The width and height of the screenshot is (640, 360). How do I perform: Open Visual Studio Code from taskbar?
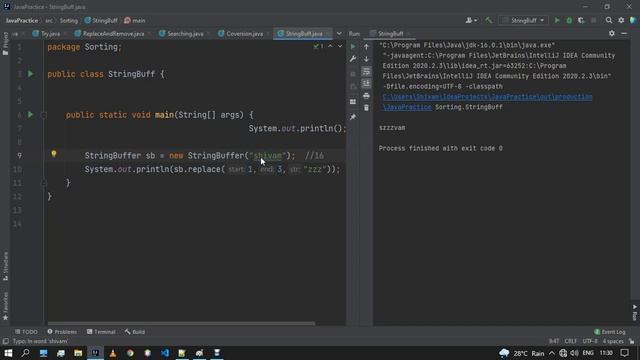click(x=165, y=353)
